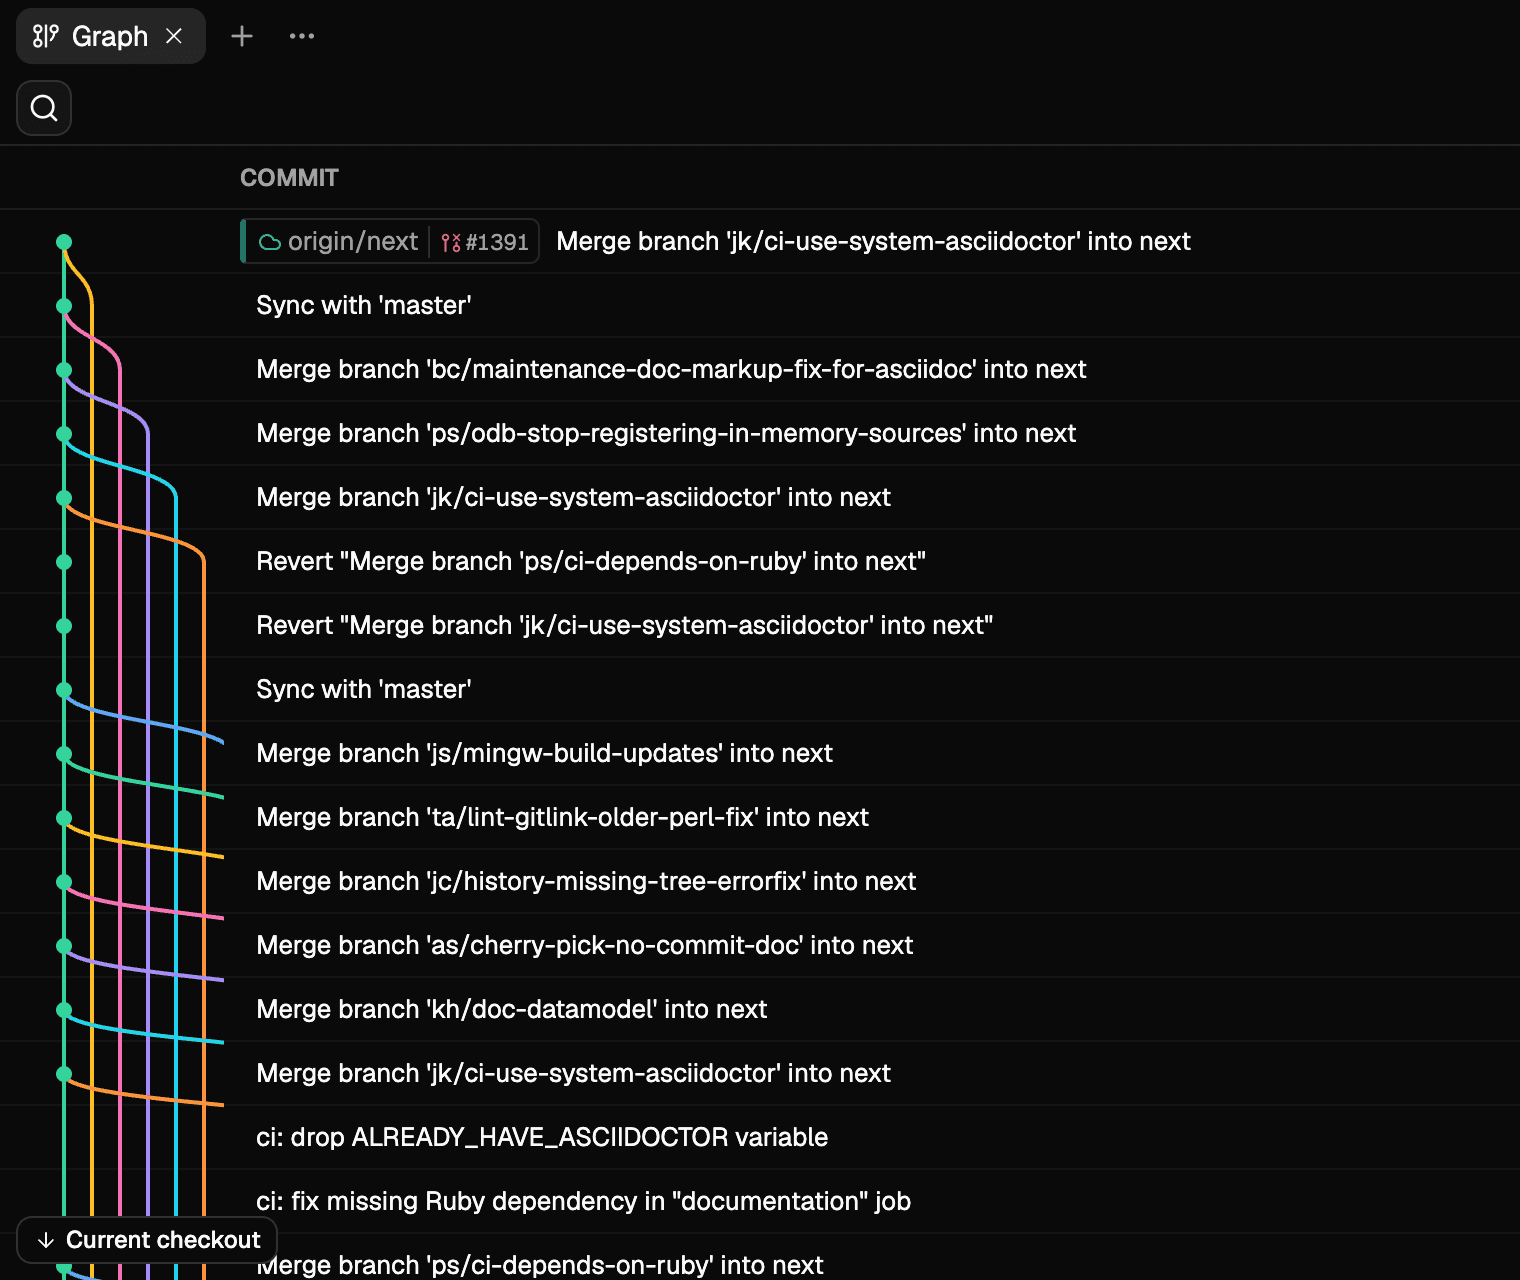The width and height of the screenshot is (1520, 1280).
Task: Select commit 'jc/history-missing-tree-errorfix' merge
Action: click(x=760, y=881)
